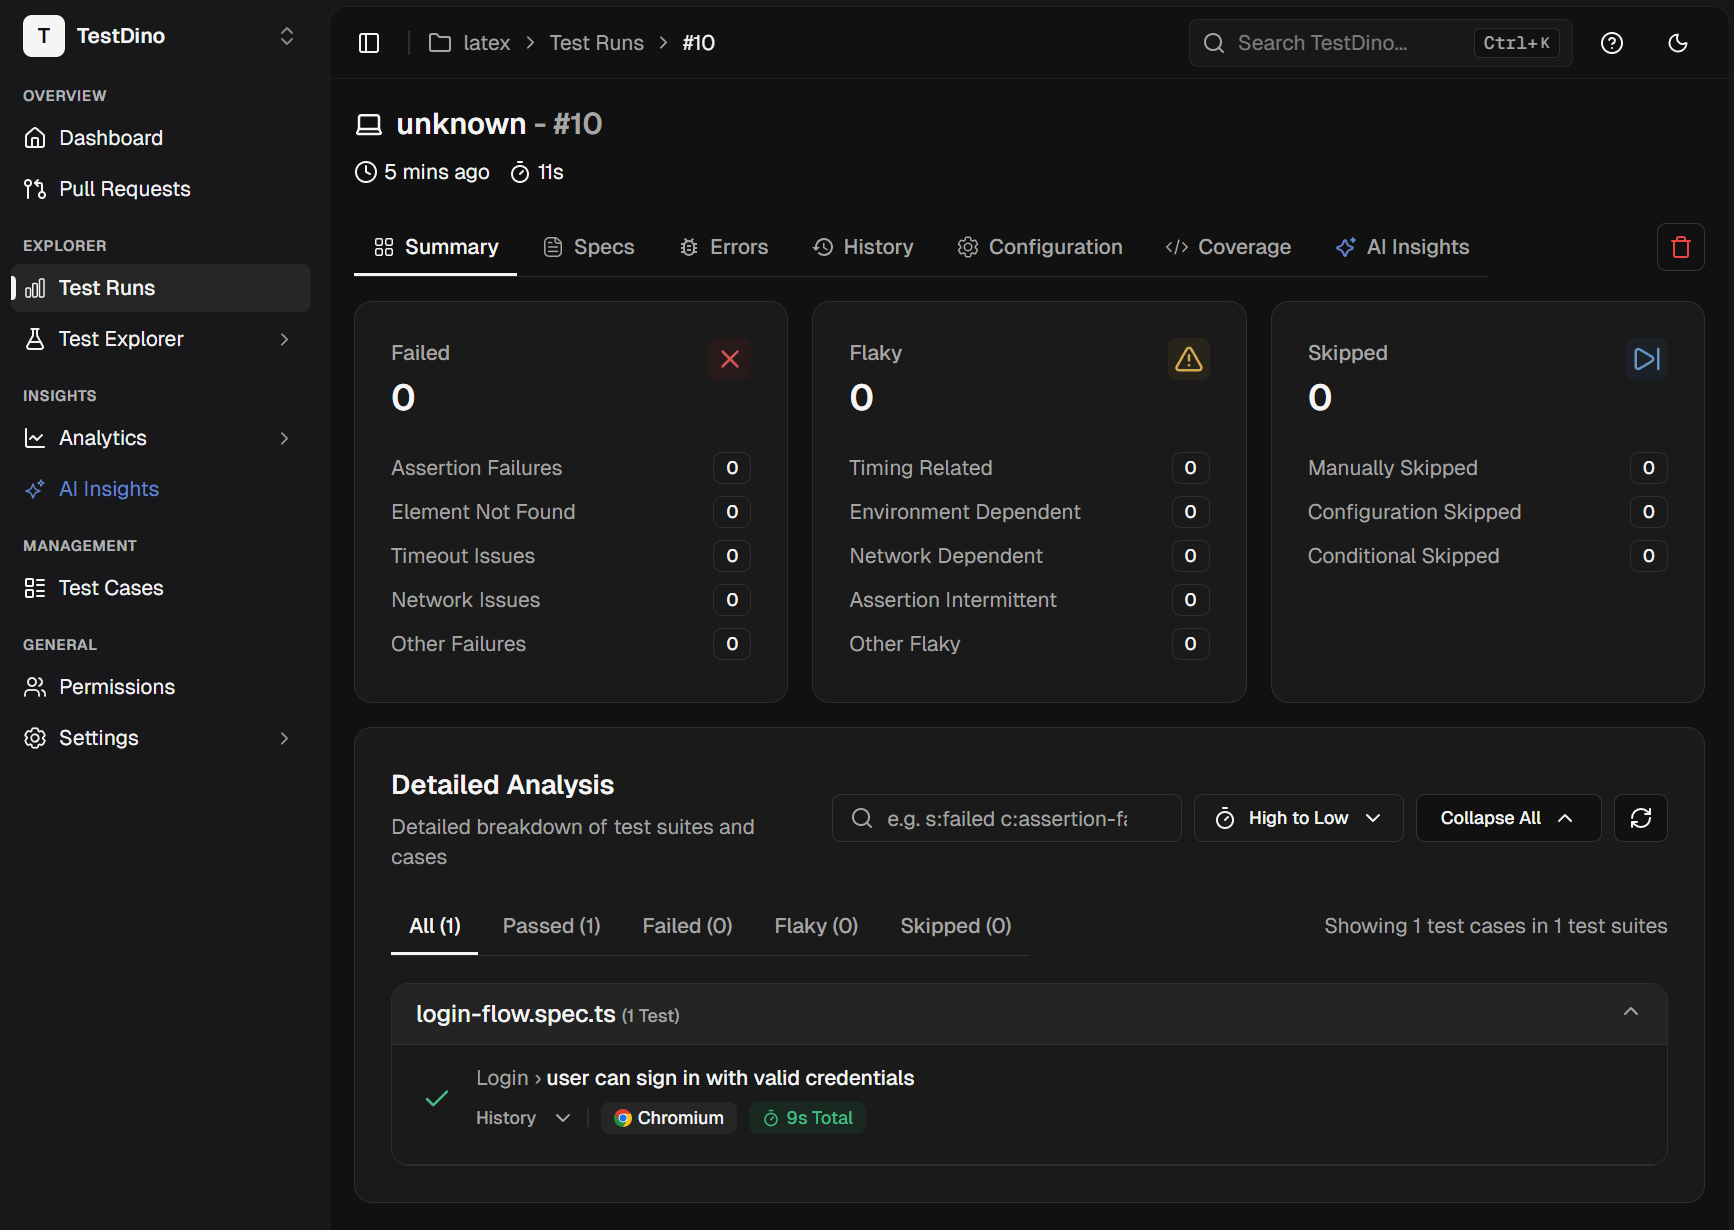Switch to the Errors tab
1734x1230 pixels.
(724, 247)
